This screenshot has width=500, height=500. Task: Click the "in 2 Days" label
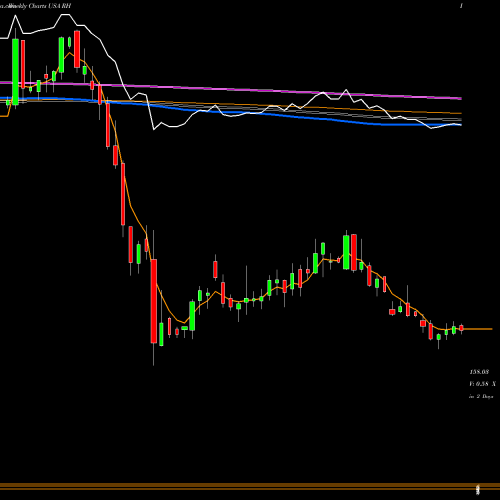(x=481, y=396)
